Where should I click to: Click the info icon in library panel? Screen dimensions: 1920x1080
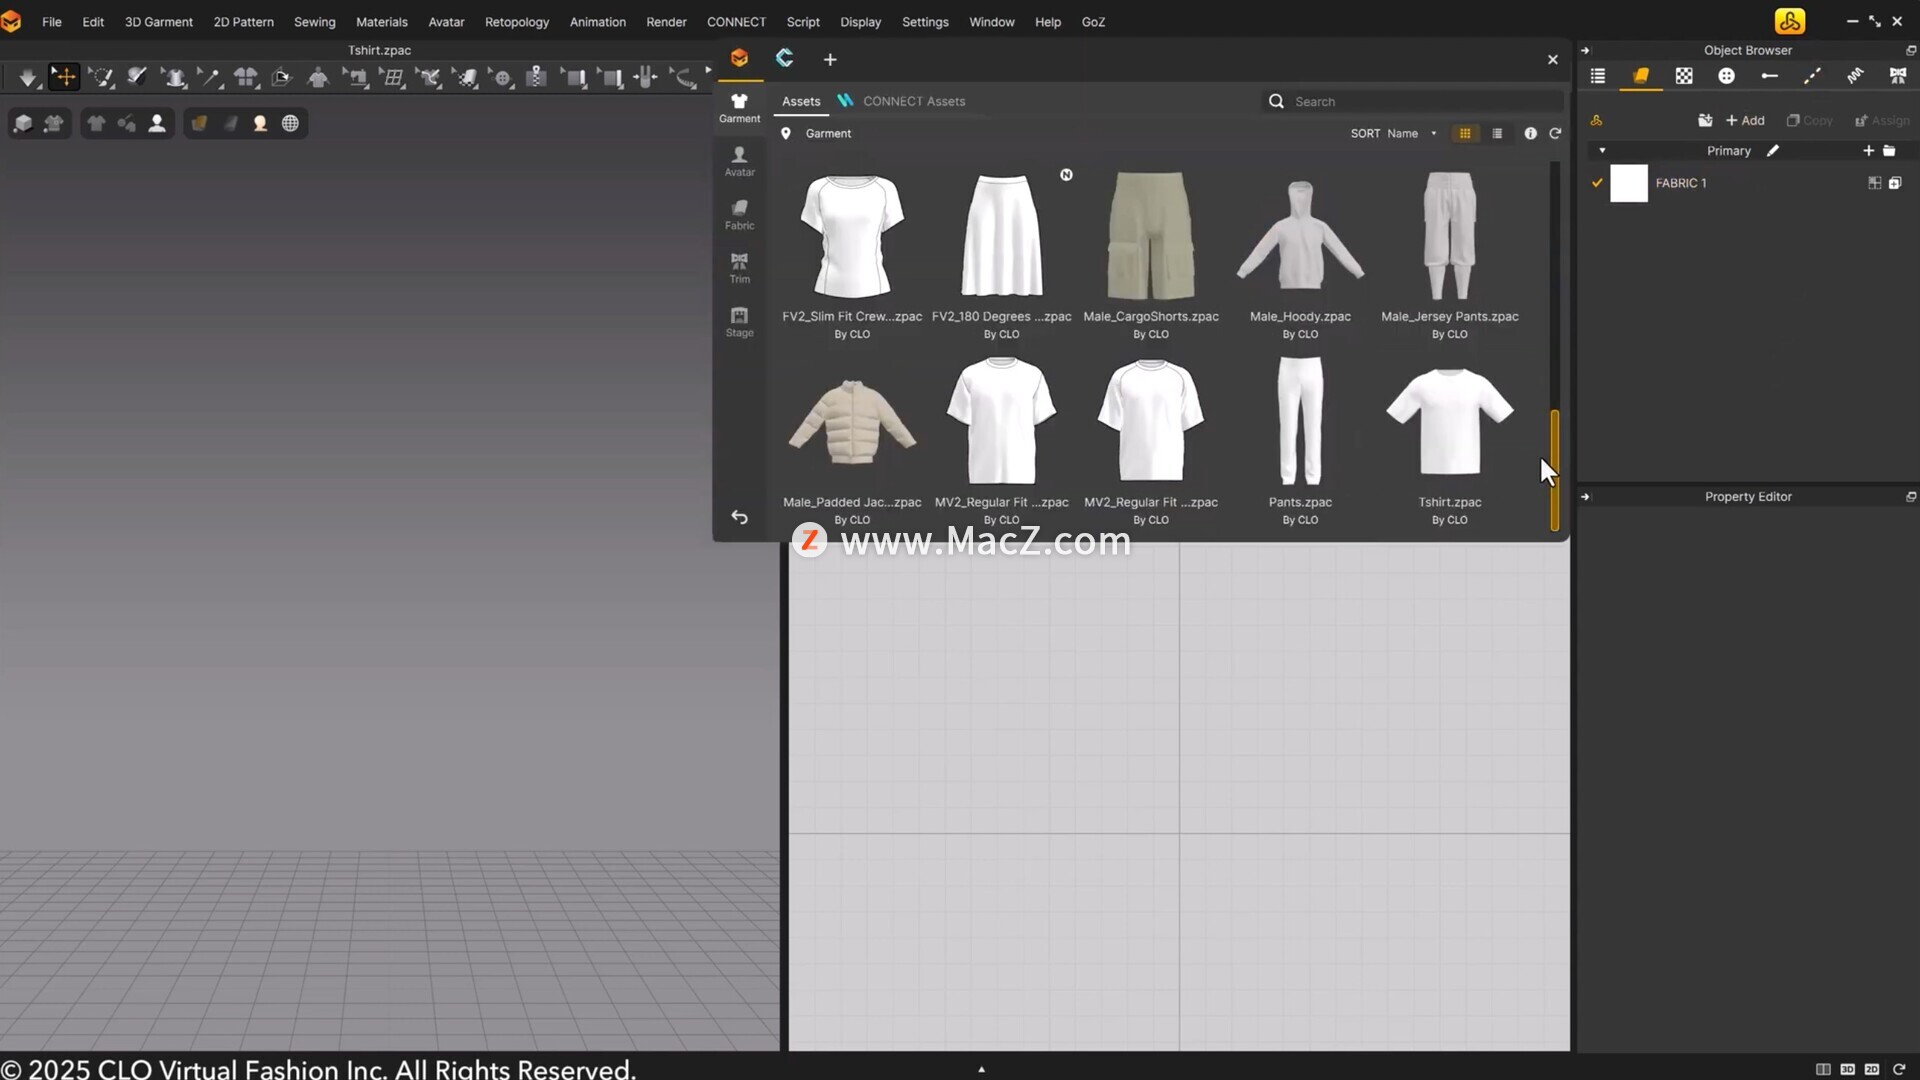point(1530,133)
